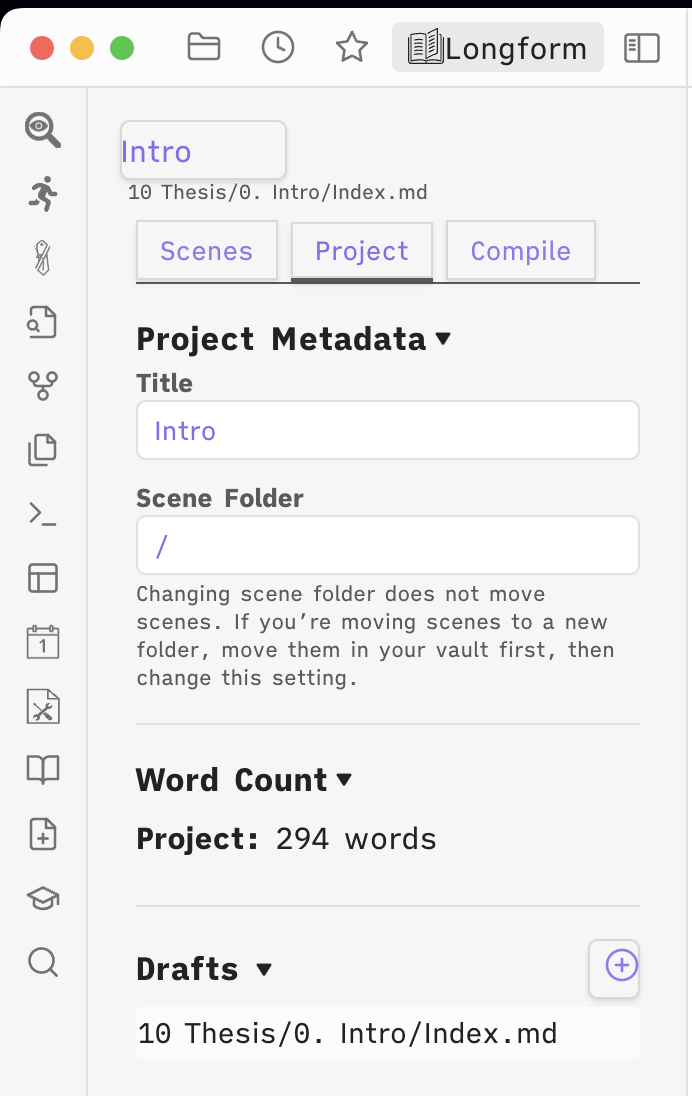Screen dimensions: 692x1096
Task: Collapse the Word Count section
Action: click(344, 780)
